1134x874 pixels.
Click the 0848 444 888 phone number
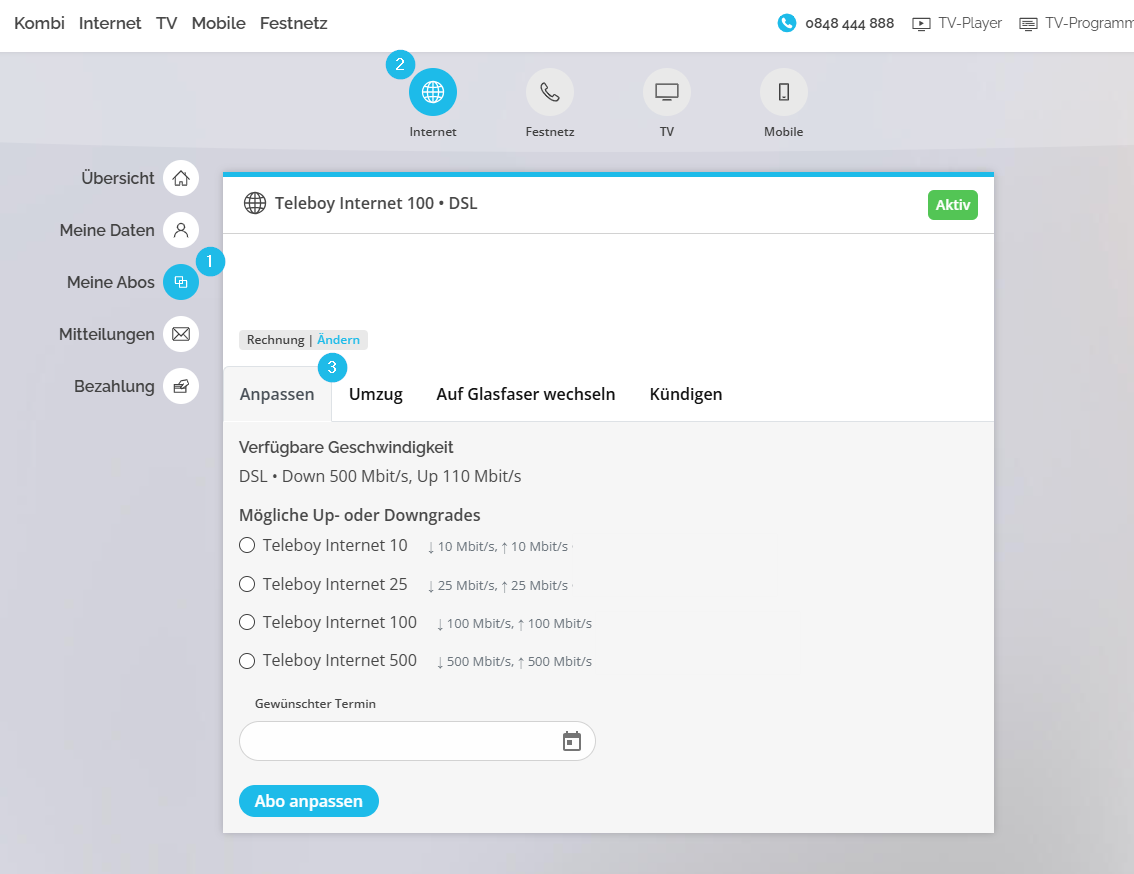850,23
